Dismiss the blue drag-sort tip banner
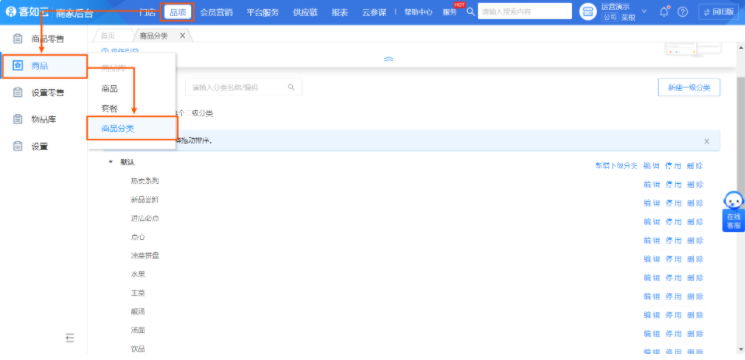Viewport: 745px width, 360px height. click(x=707, y=141)
